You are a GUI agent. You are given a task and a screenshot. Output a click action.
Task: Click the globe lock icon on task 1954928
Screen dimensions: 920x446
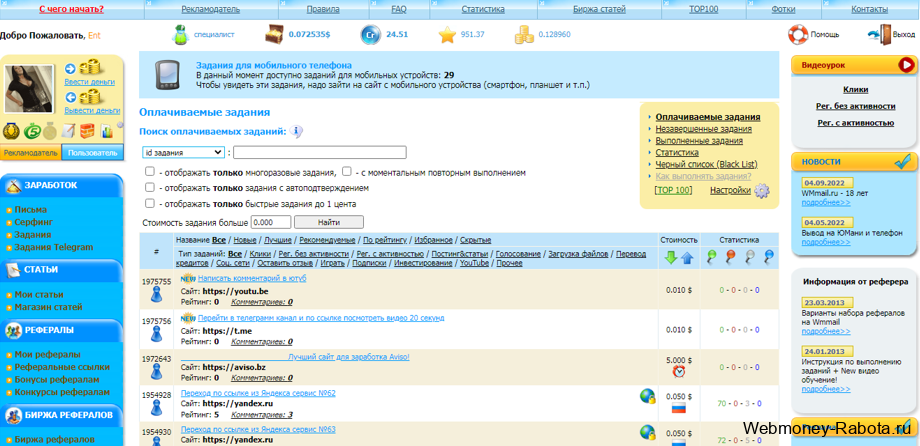click(647, 396)
